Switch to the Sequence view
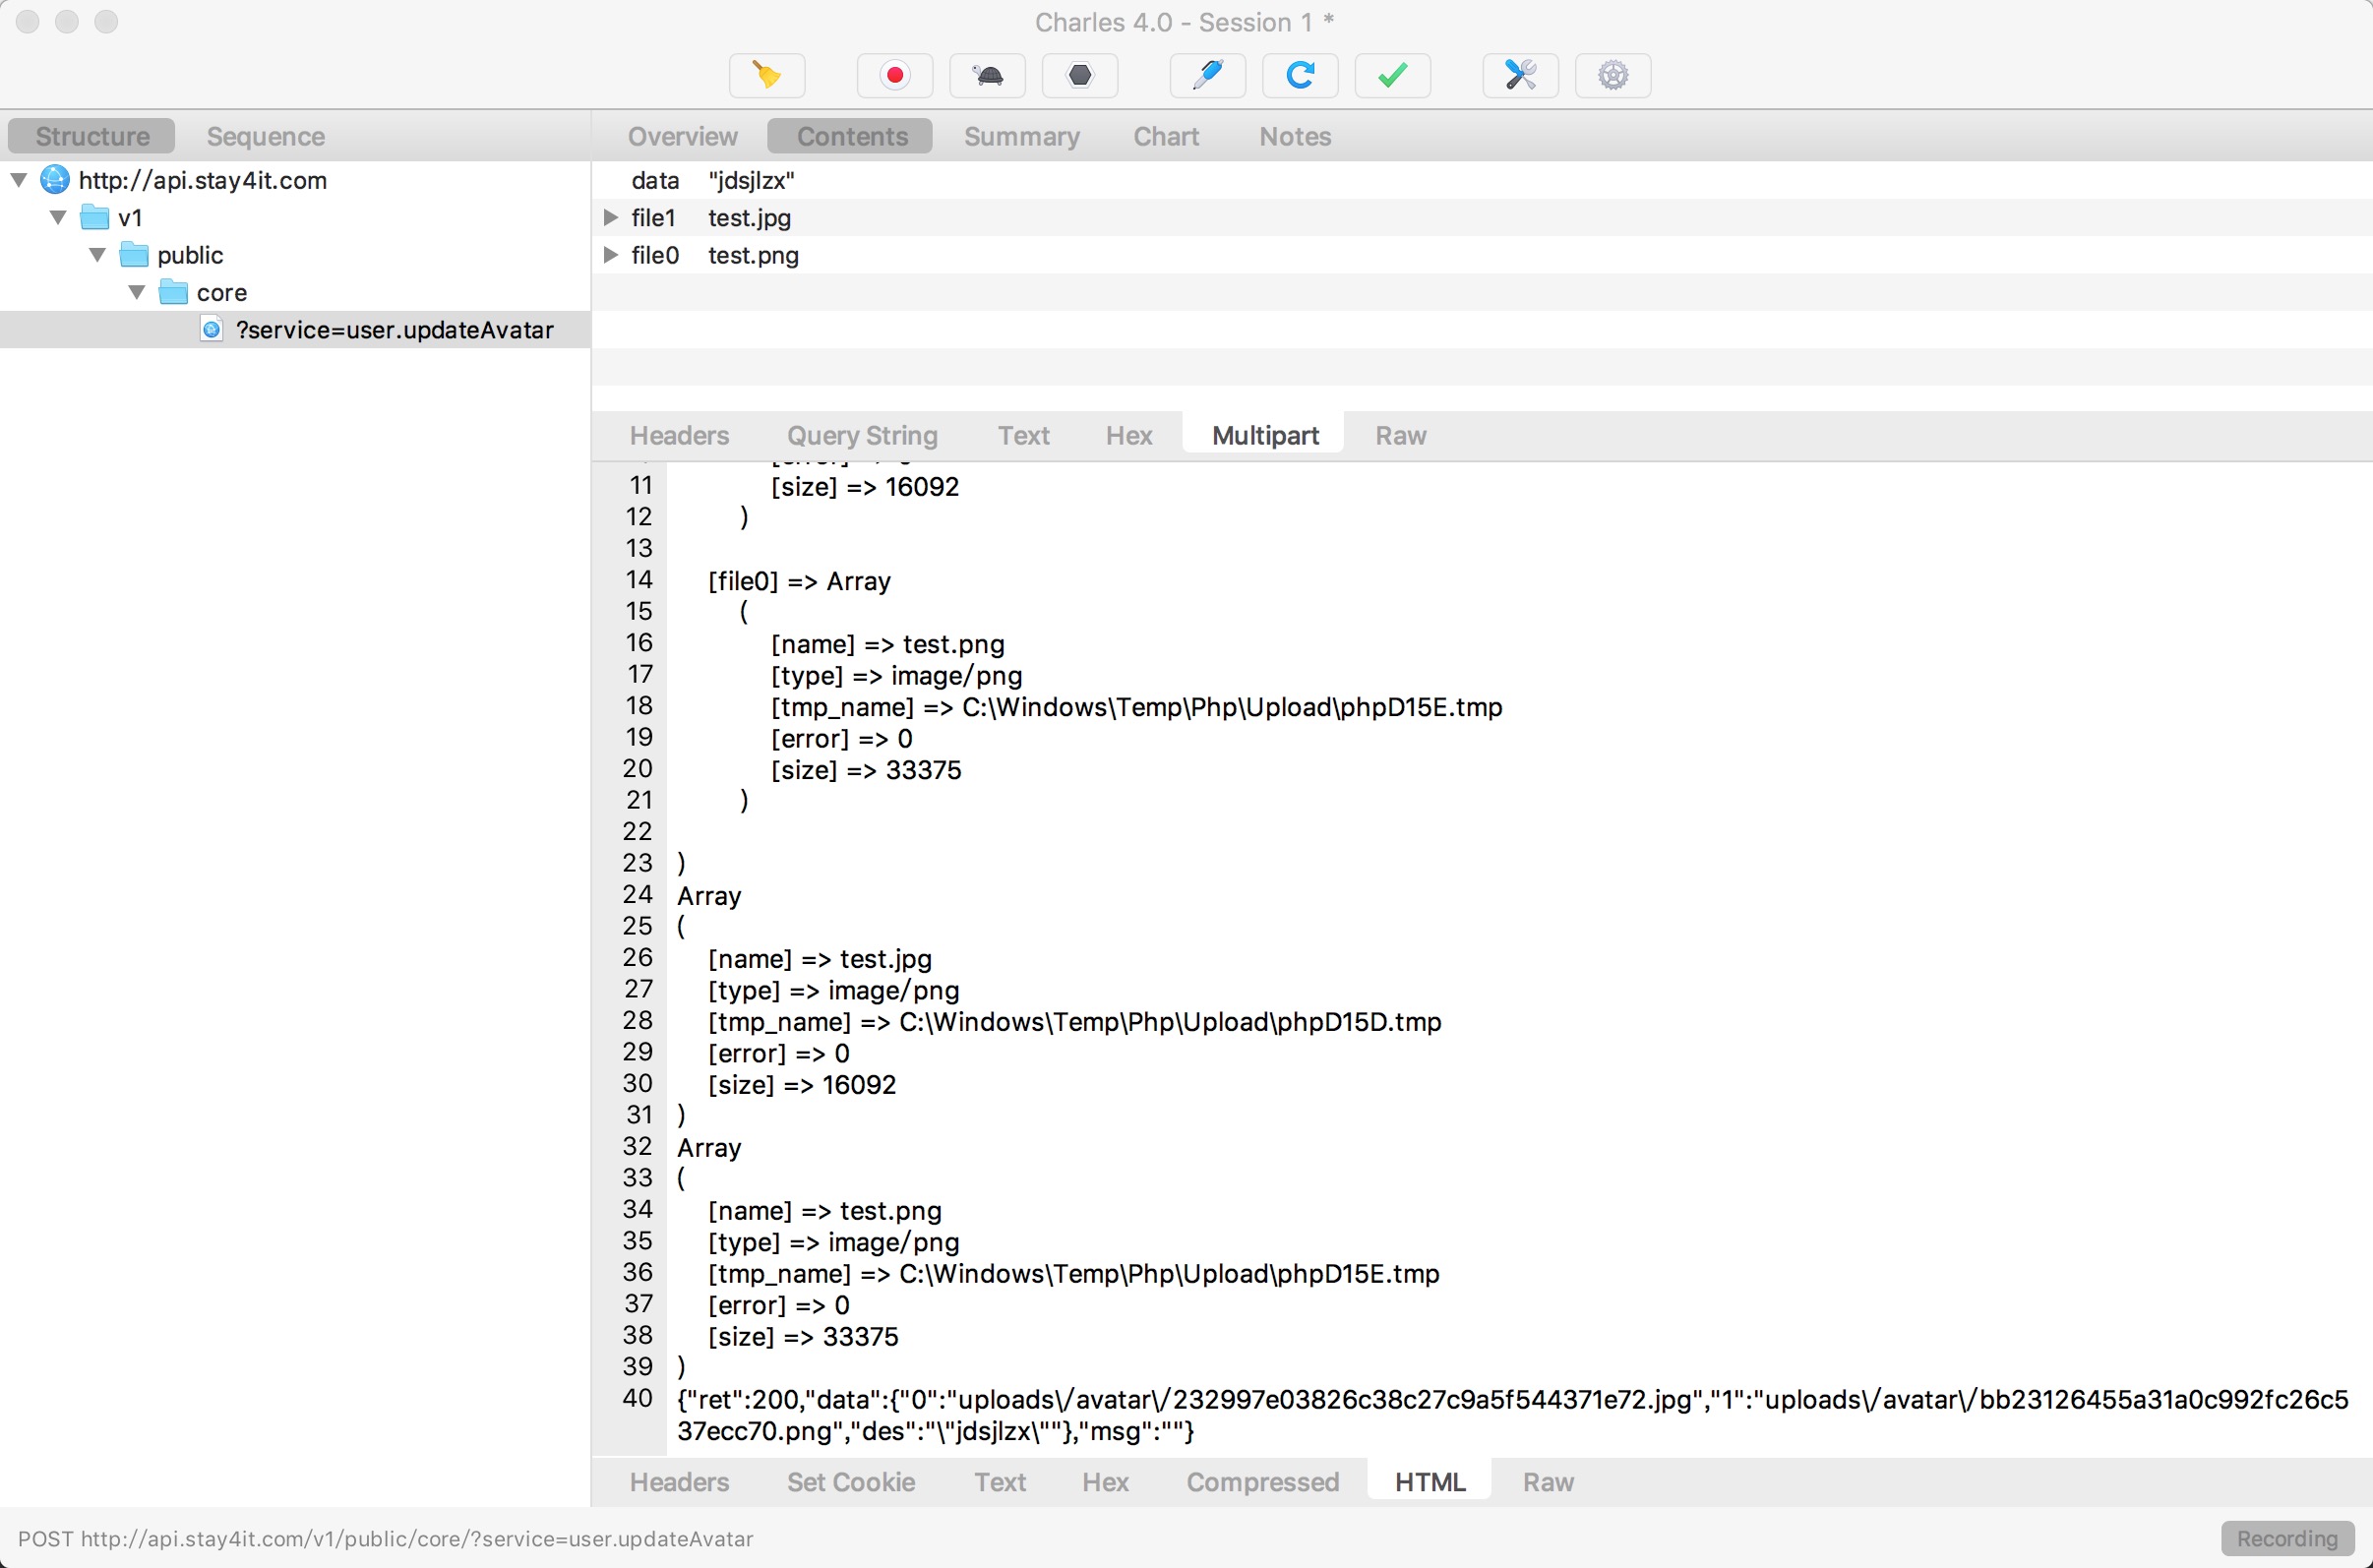This screenshot has width=2373, height=1568. click(265, 136)
